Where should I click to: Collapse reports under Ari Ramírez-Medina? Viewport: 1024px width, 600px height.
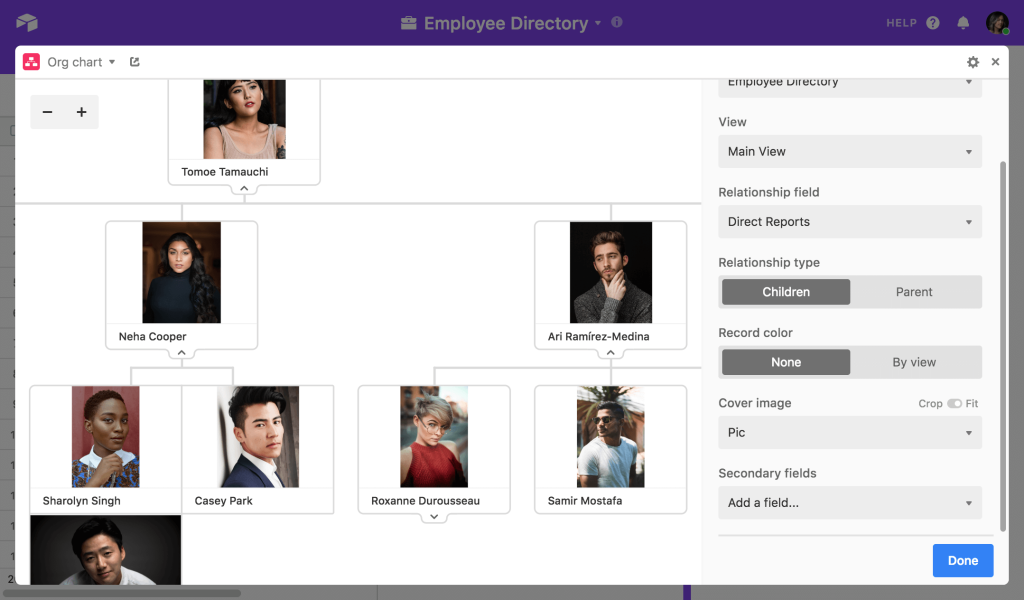pos(611,353)
